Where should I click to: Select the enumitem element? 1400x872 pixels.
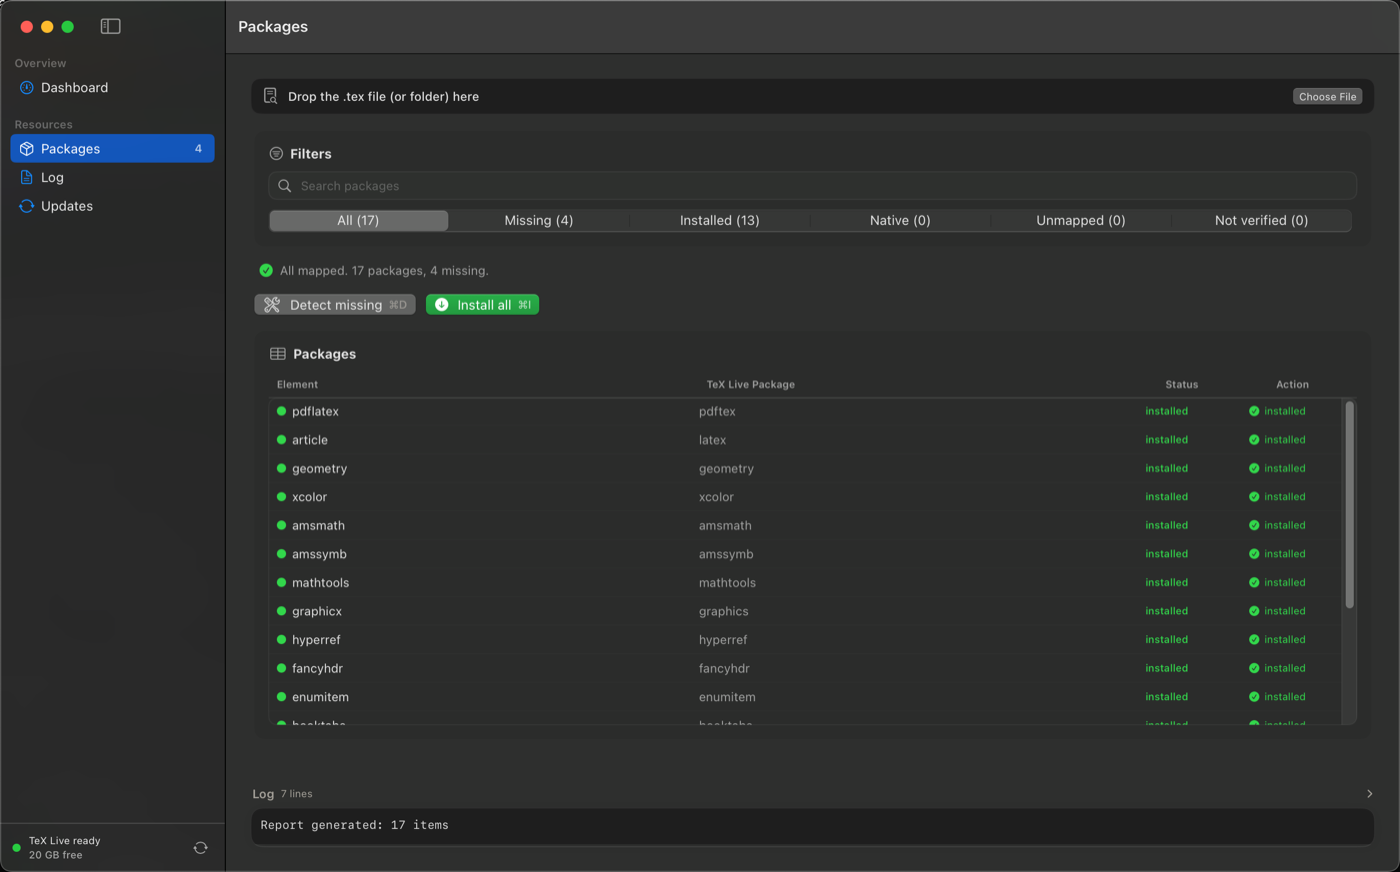coord(320,697)
